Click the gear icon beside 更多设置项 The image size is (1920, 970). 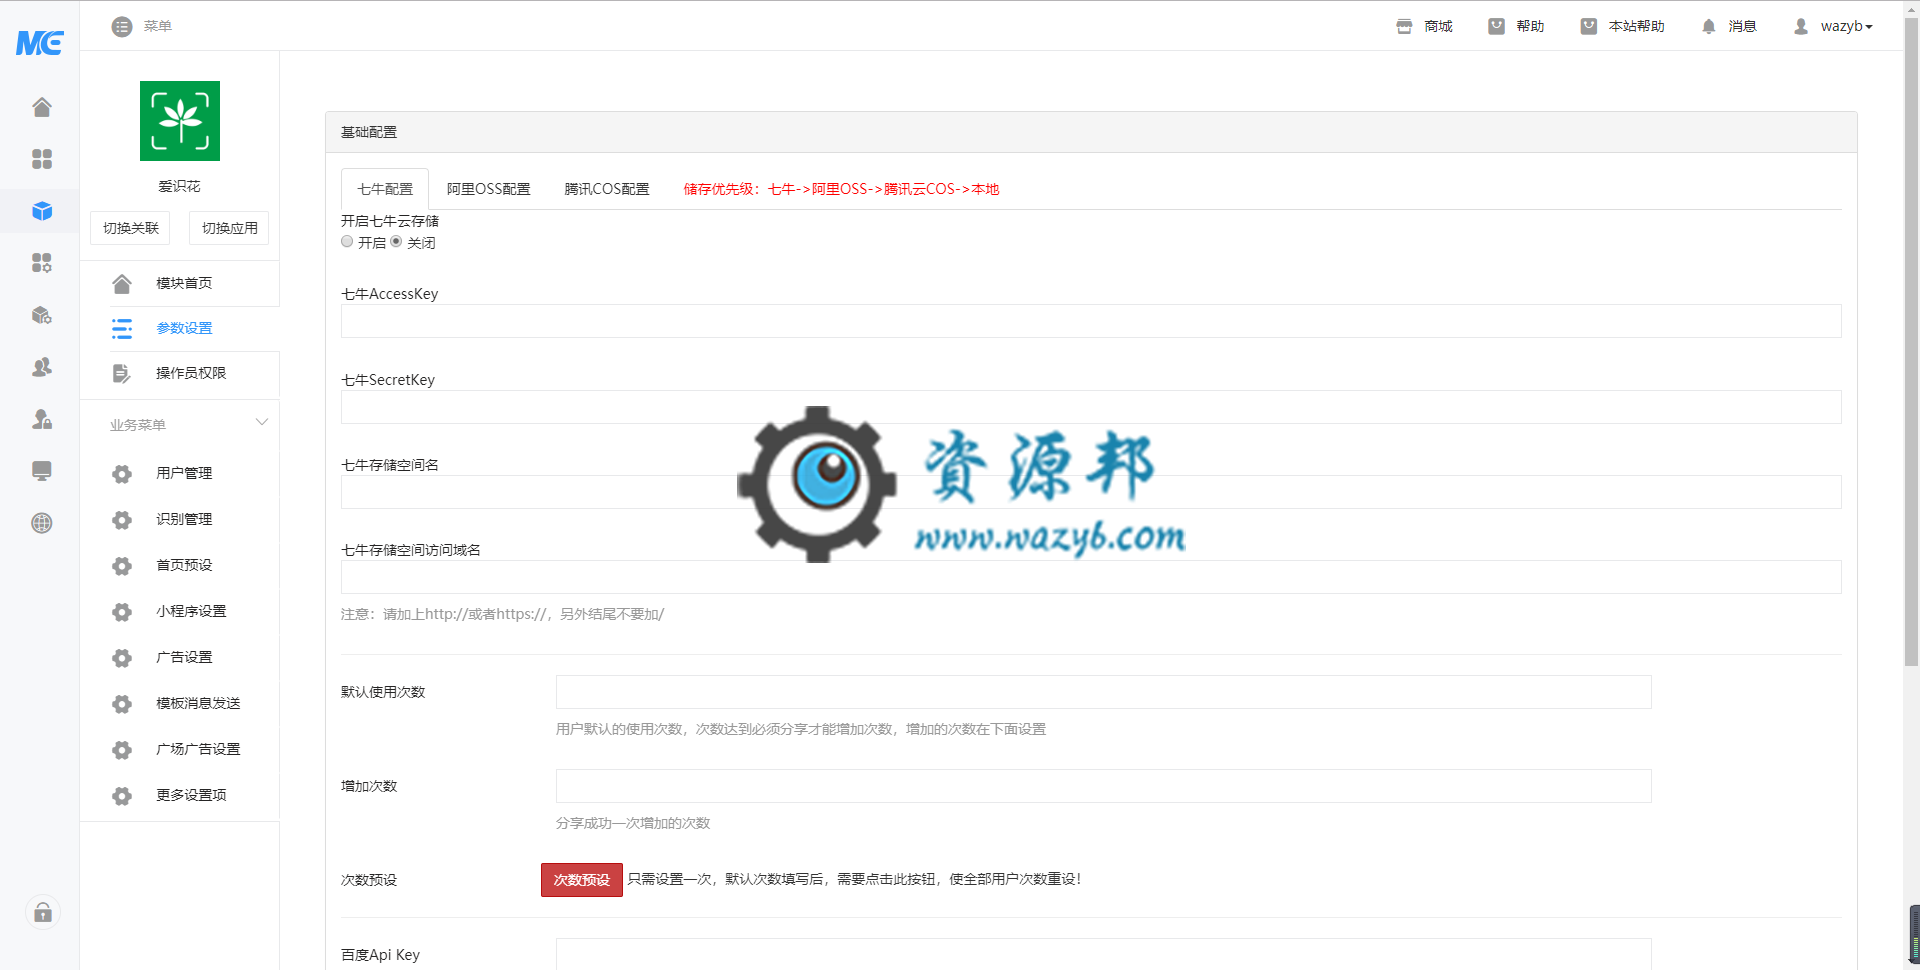[122, 796]
